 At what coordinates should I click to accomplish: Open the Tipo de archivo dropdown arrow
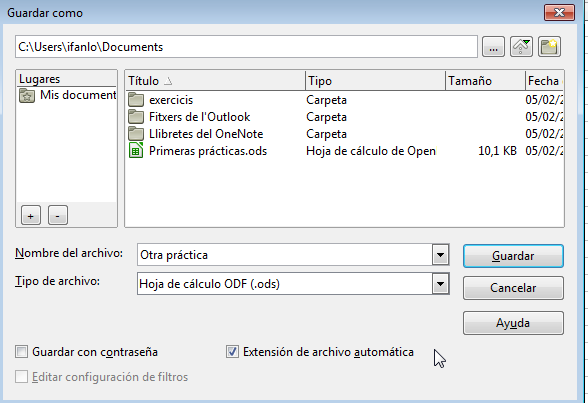click(x=440, y=284)
